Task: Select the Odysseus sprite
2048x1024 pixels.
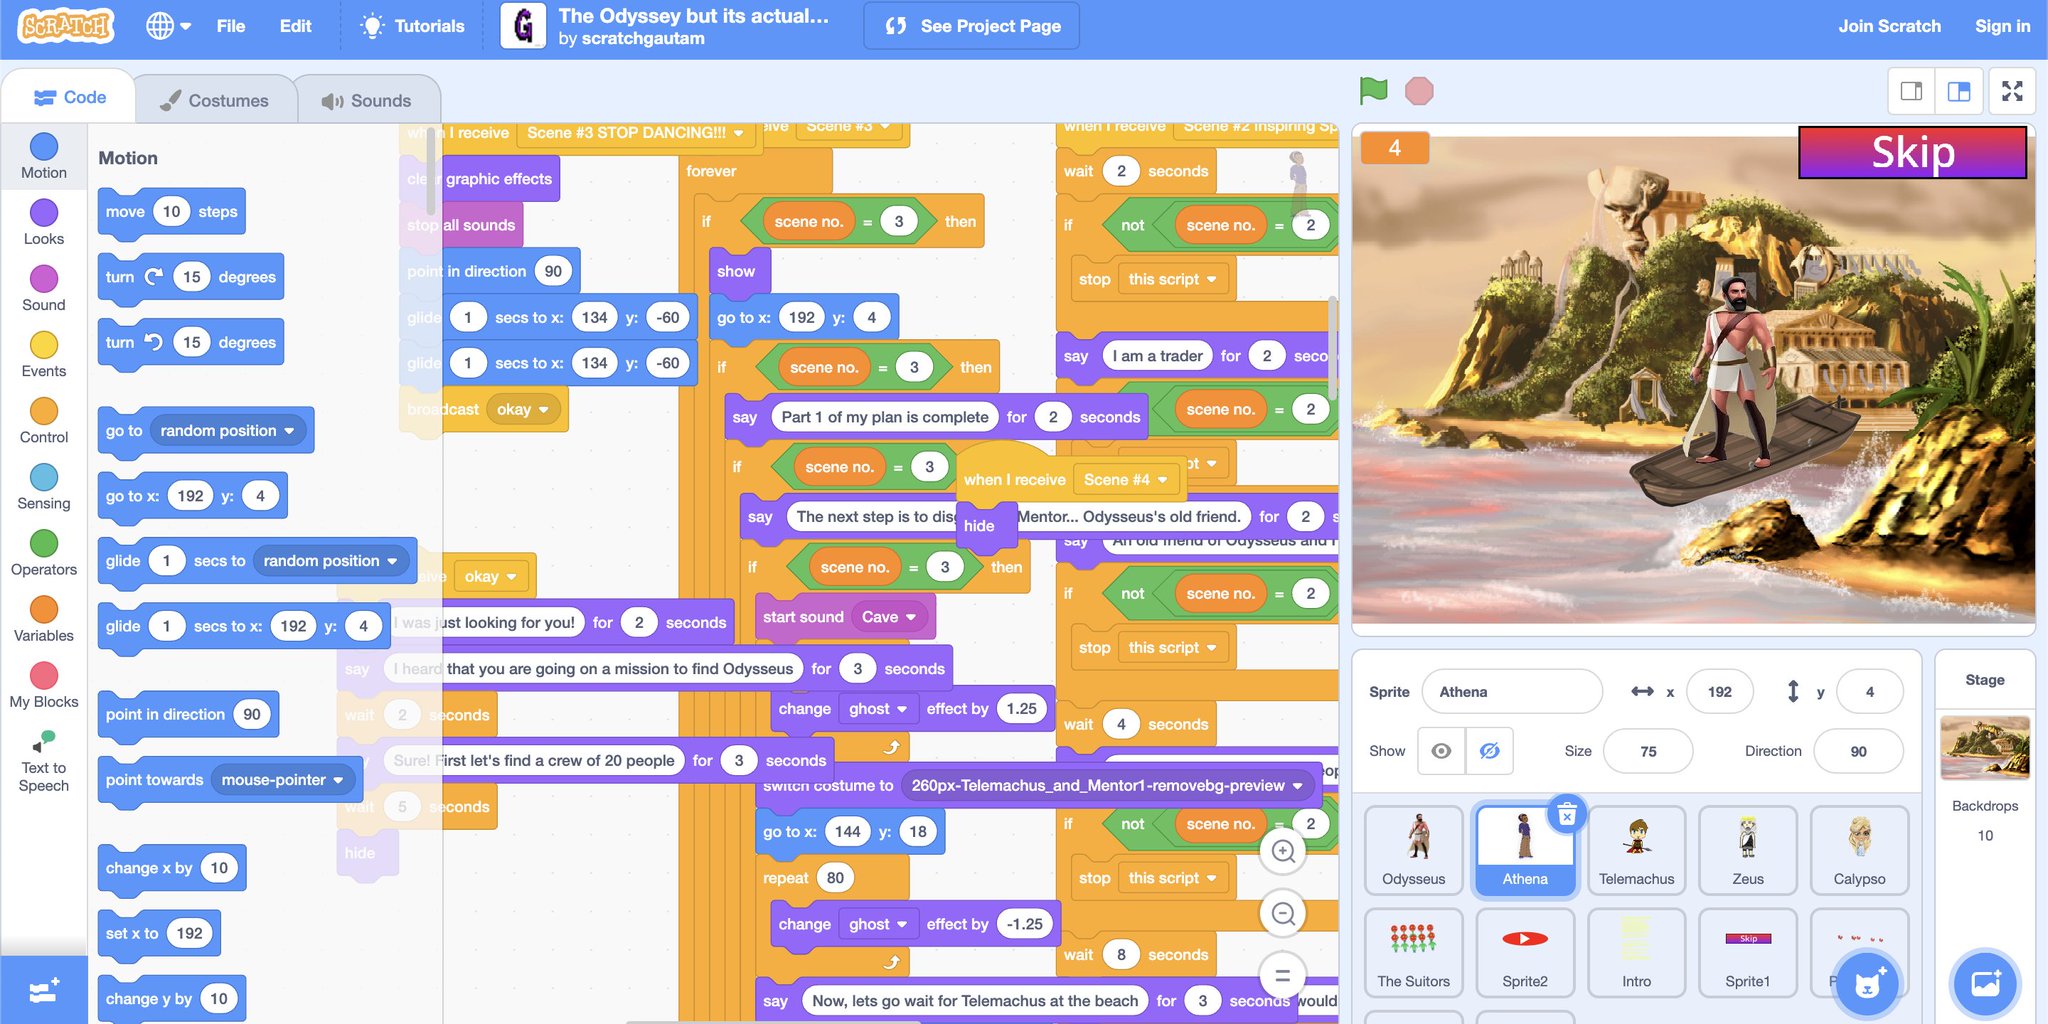Action: 1413,850
